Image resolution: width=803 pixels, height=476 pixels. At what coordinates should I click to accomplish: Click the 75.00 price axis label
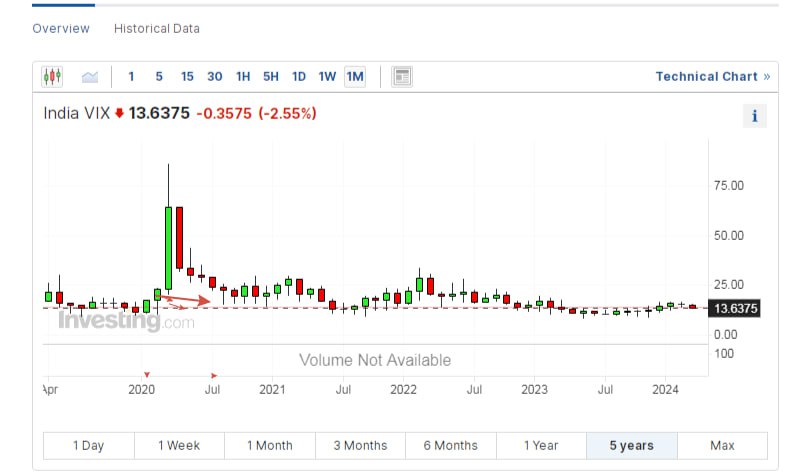click(729, 185)
